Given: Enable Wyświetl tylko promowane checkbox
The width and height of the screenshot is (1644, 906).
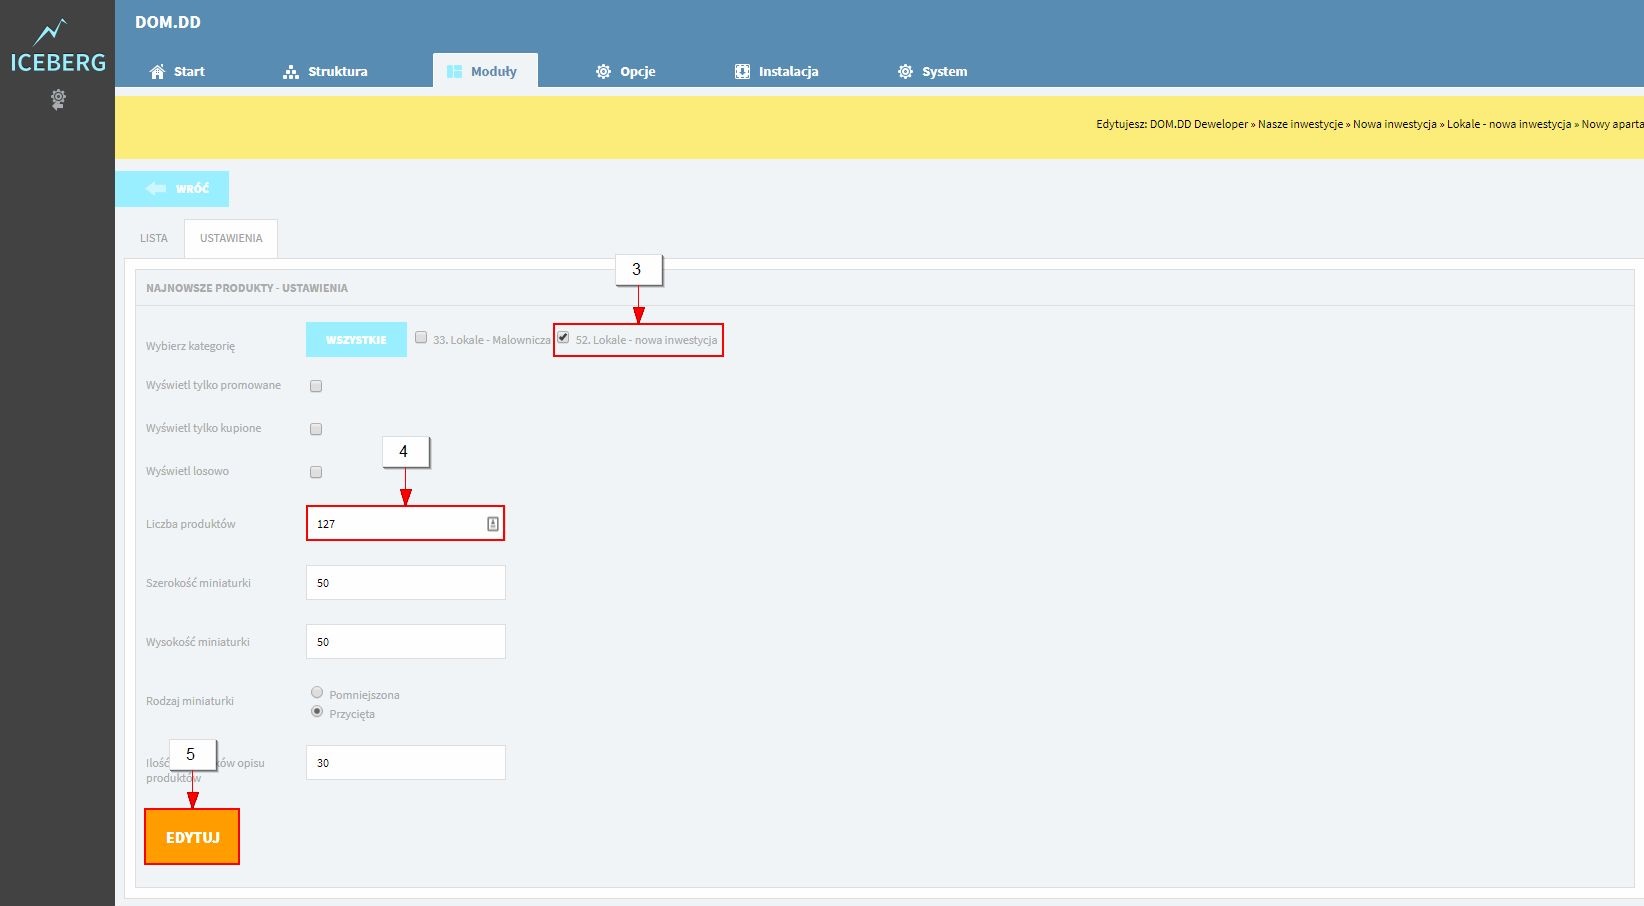Looking at the screenshot, I should pyautogui.click(x=316, y=386).
